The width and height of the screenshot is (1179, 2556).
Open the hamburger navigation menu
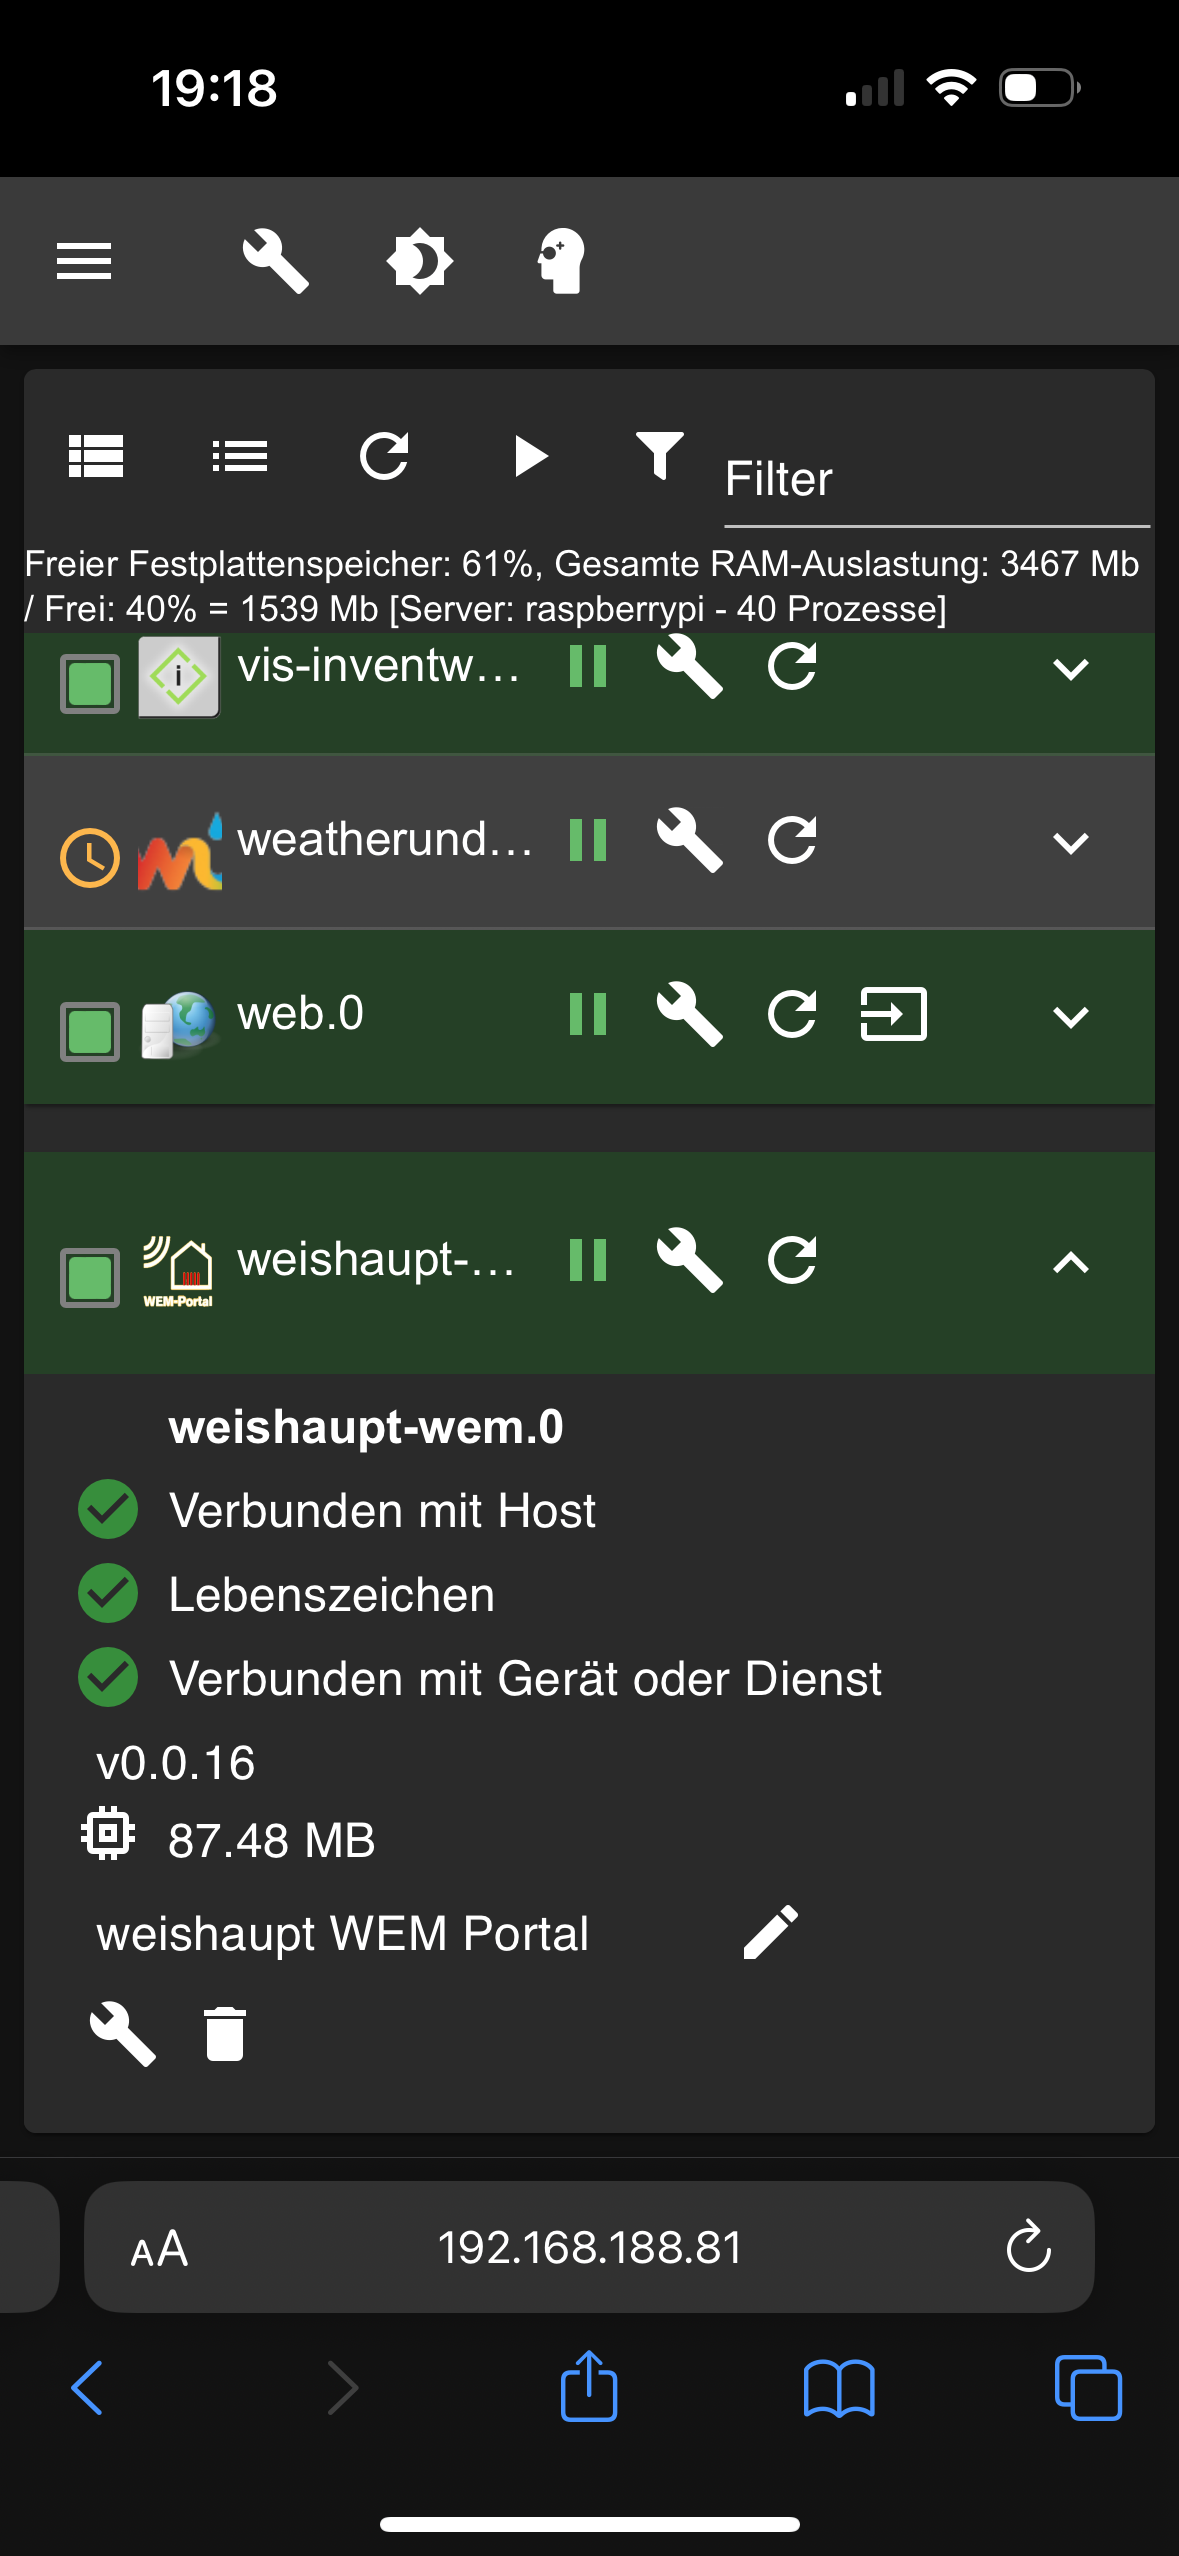tap(84, 261)
